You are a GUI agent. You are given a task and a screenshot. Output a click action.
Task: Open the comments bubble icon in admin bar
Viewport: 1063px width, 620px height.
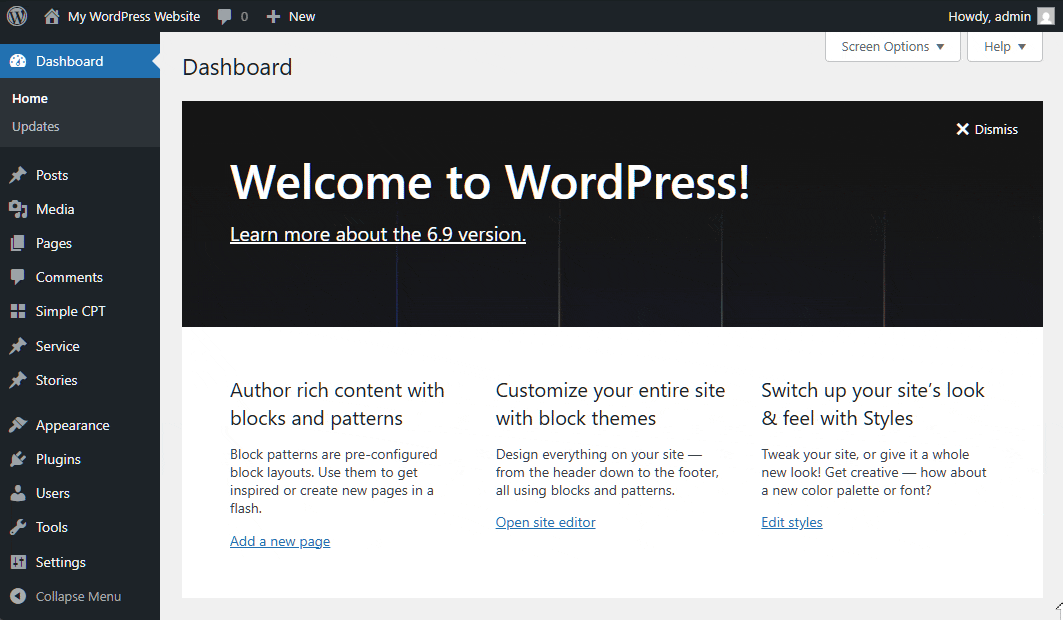[x=225, y=17]
